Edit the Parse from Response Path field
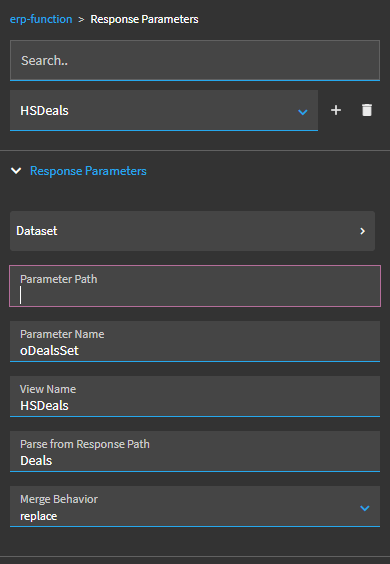The width and height of the screenshot is (390, 564). point(195,451)
